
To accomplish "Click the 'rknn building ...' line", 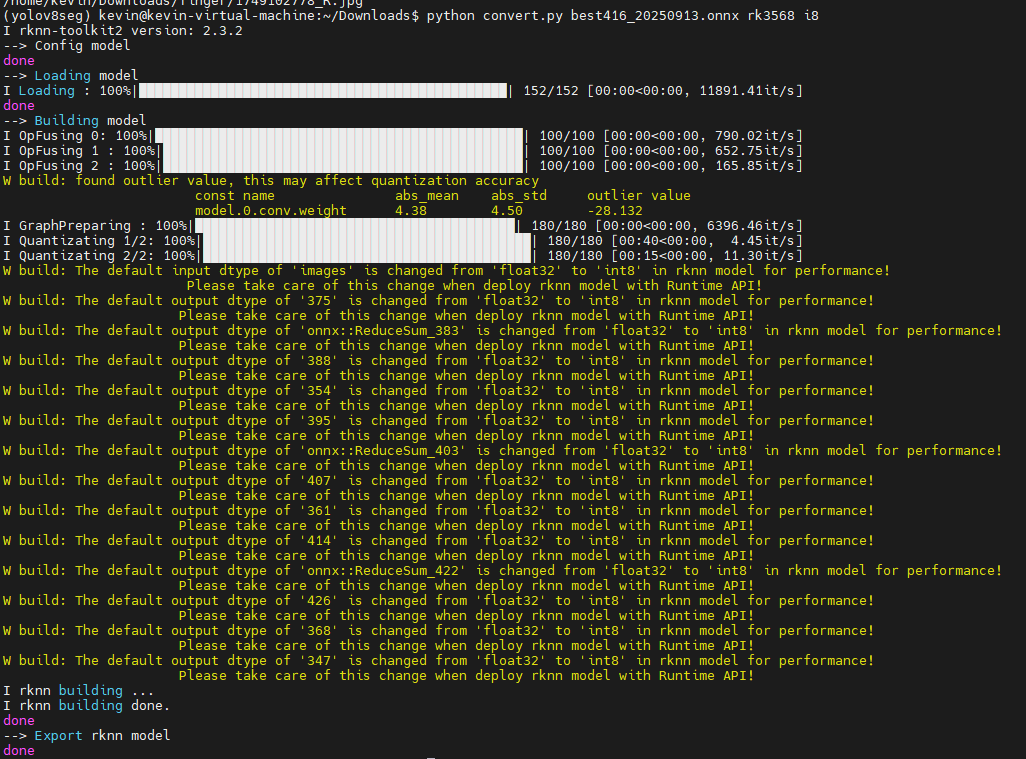I will pos(79,691).
